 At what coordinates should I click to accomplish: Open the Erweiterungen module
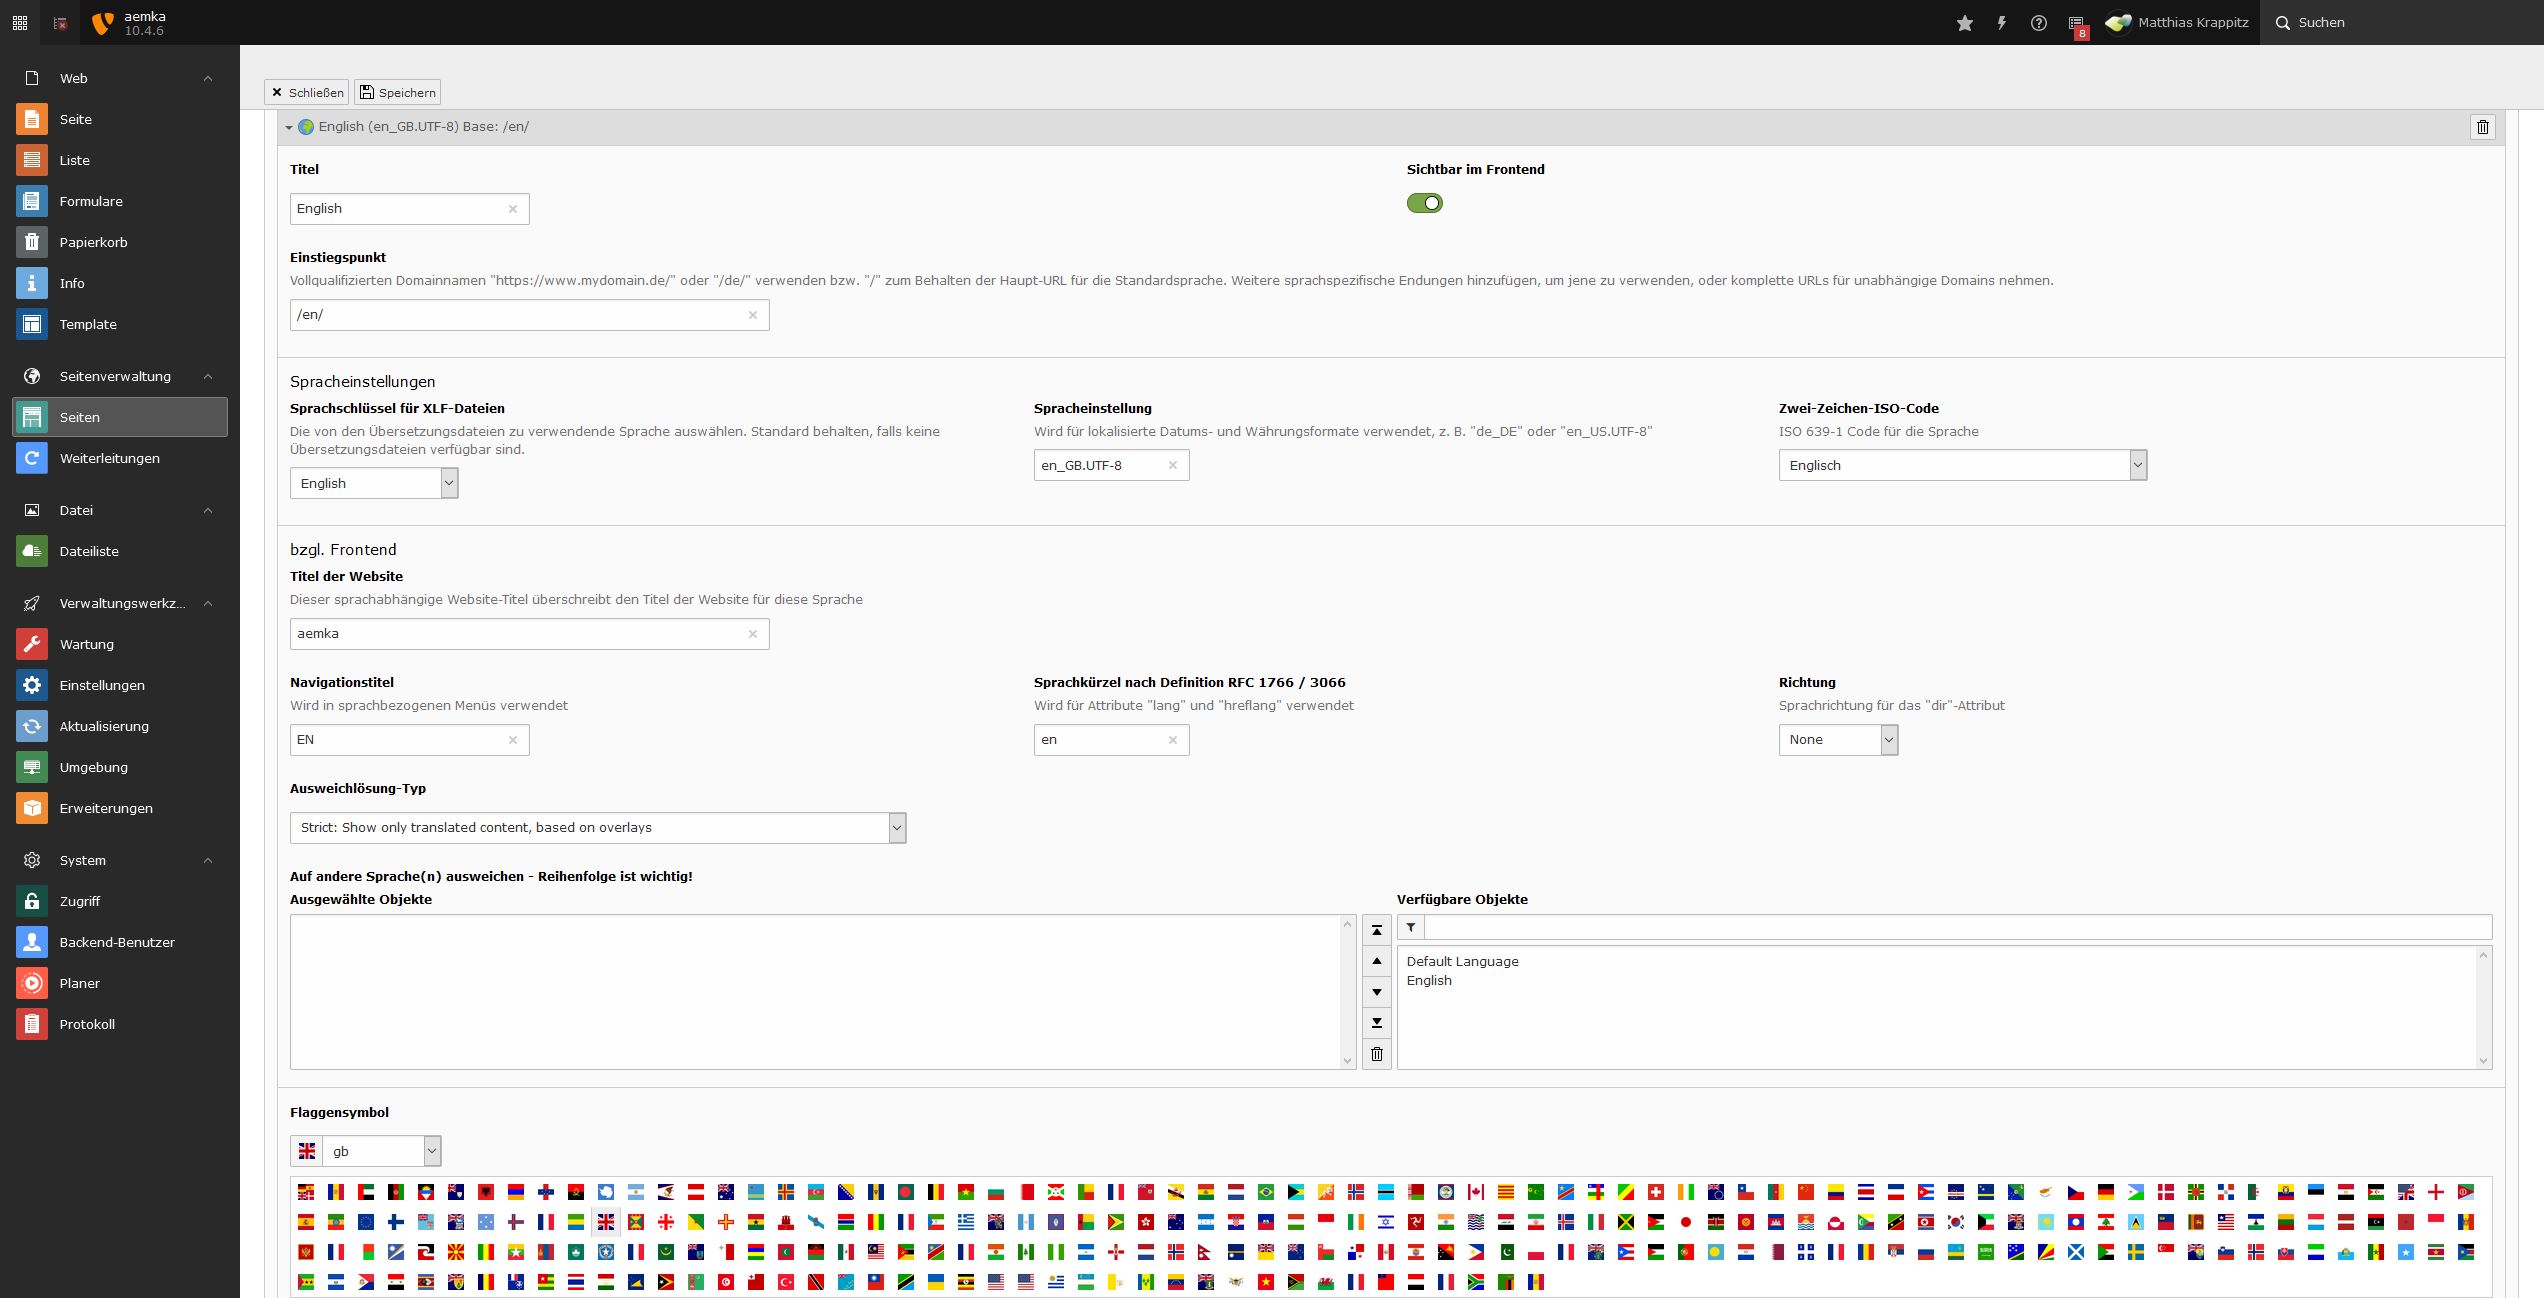[105, 808]
